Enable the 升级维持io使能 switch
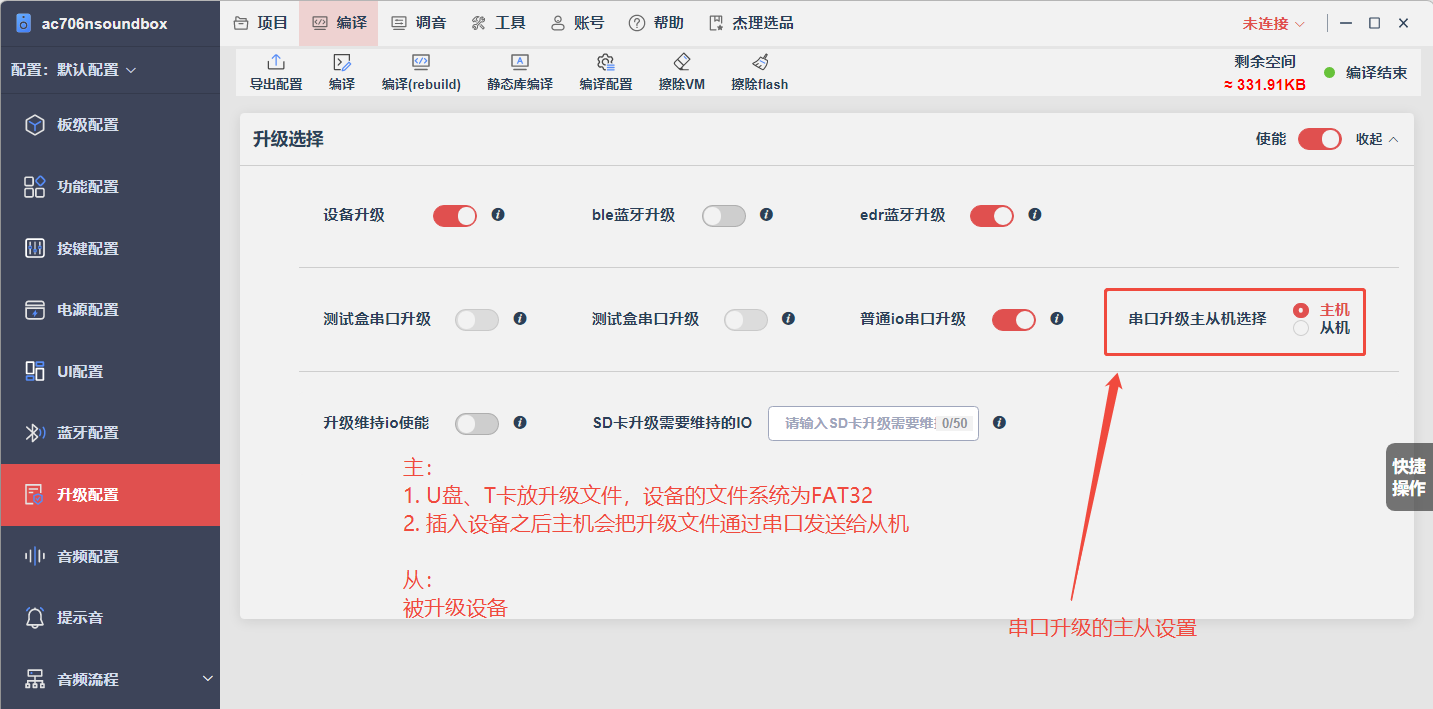Screen dimensions: 1433x709 (477, 424)
